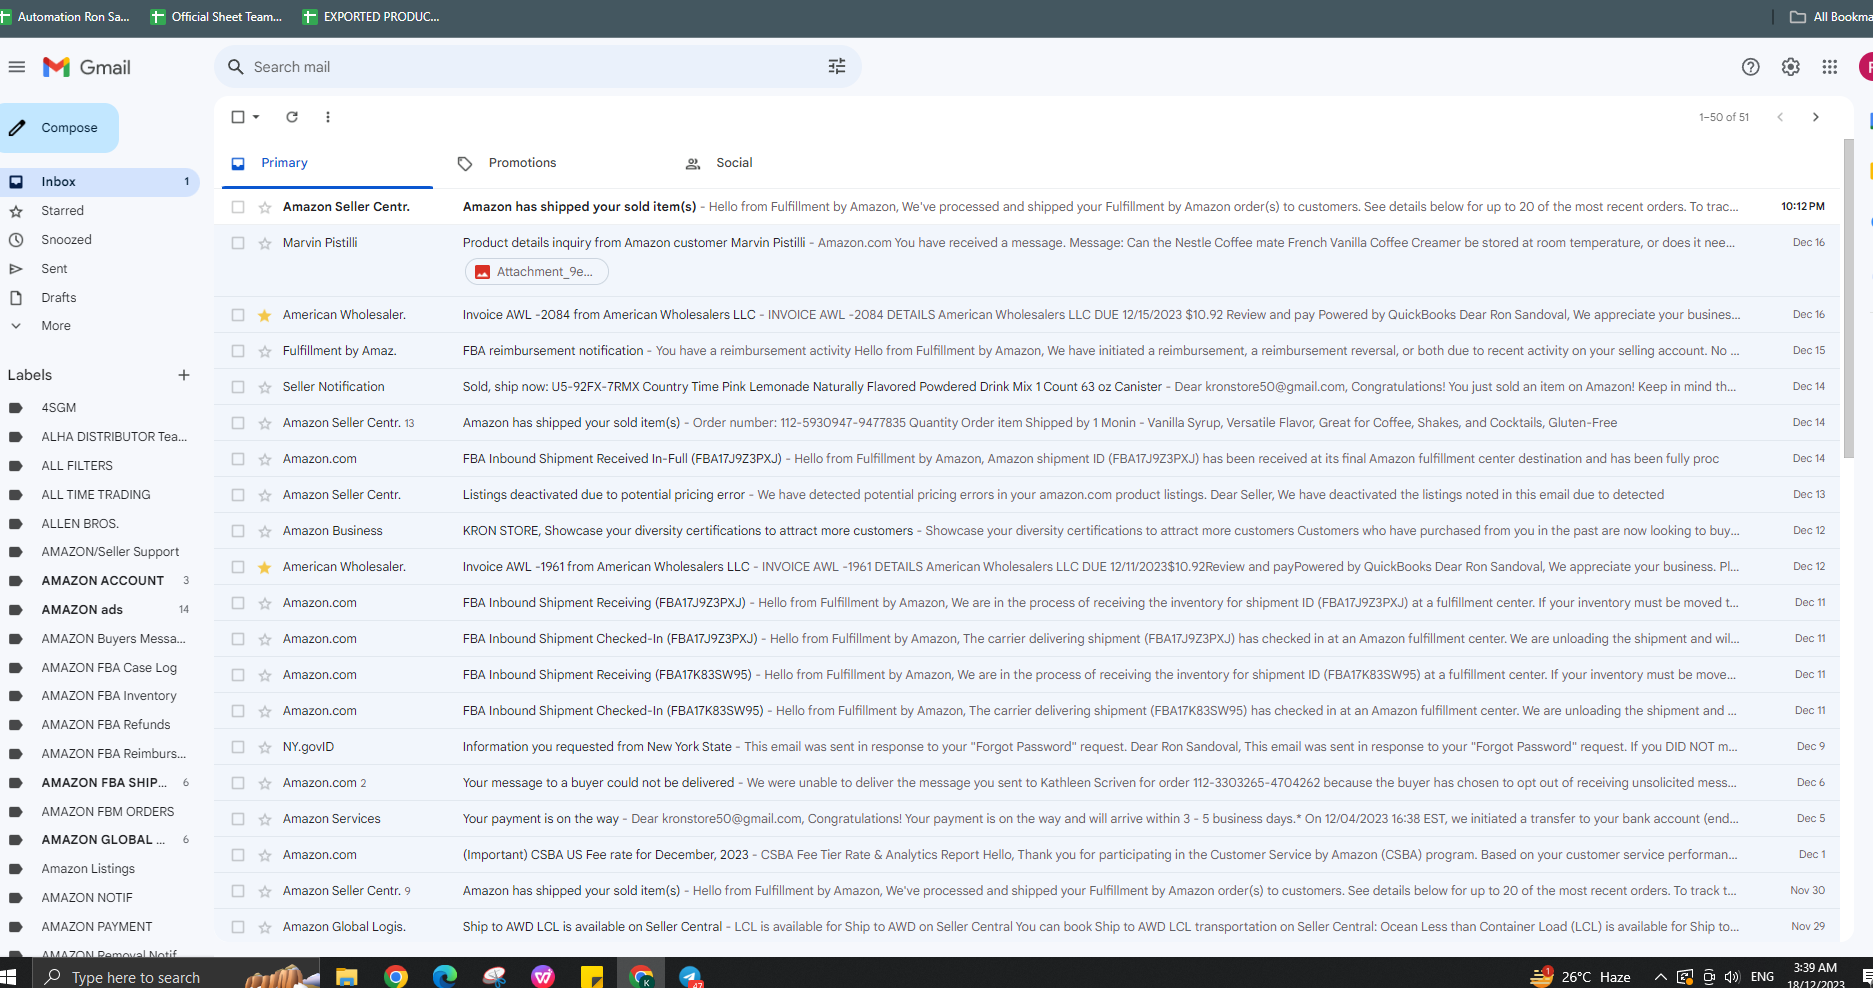Open the Your payment is on the way email
This screenshot has height=988, width=1873.
[1028, 819]
